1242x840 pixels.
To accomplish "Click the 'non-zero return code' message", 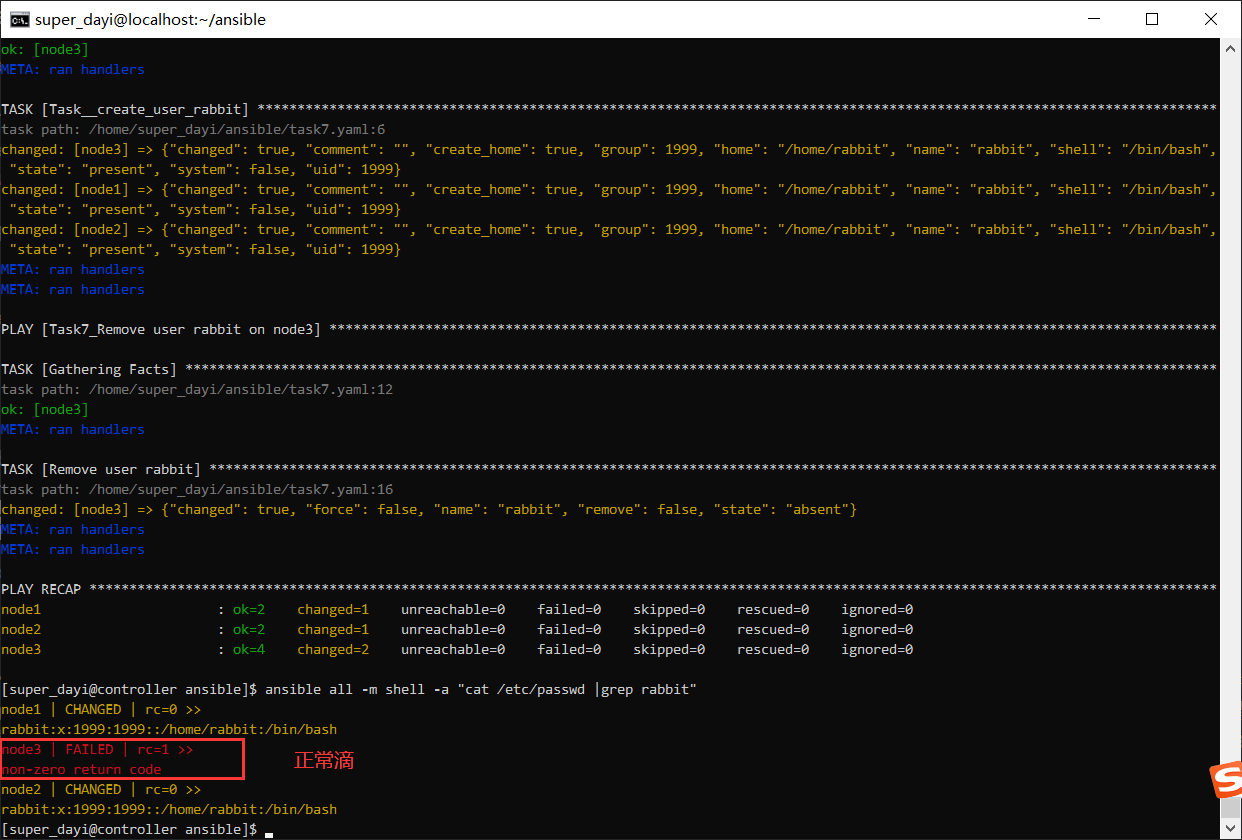I will pos(81,769).
